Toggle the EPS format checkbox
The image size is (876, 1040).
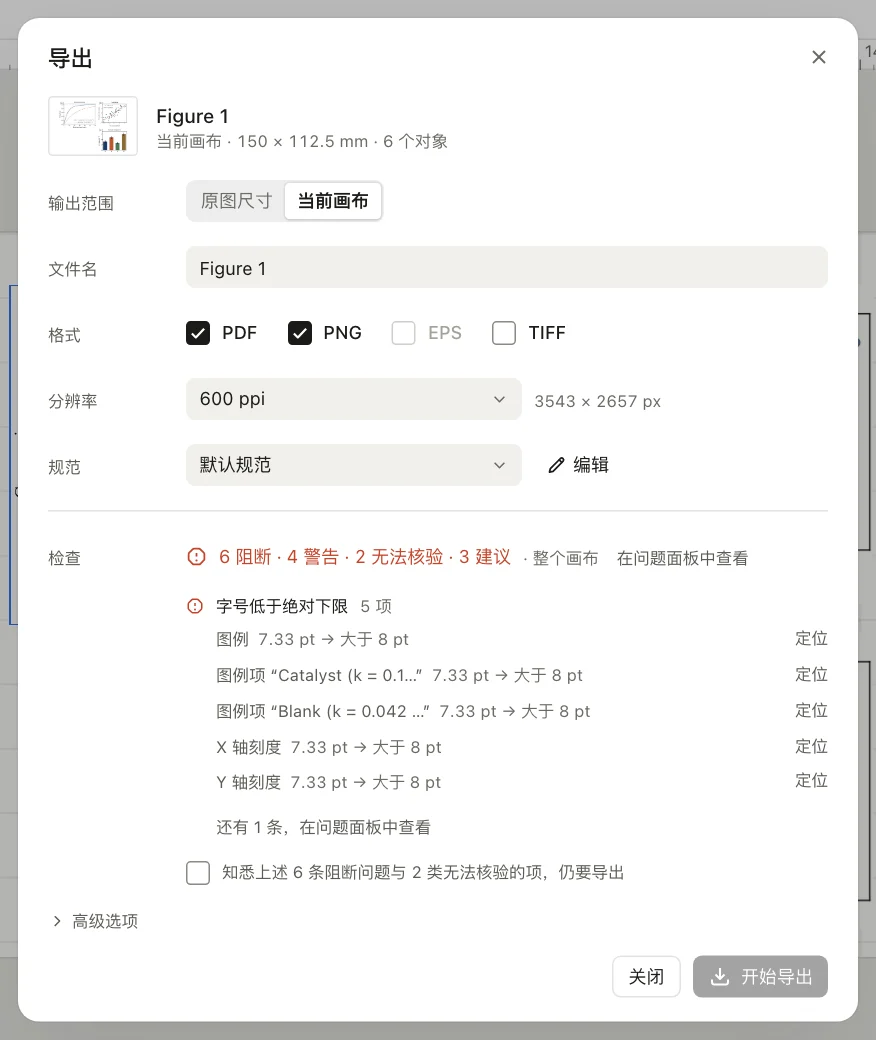(403, 333)
